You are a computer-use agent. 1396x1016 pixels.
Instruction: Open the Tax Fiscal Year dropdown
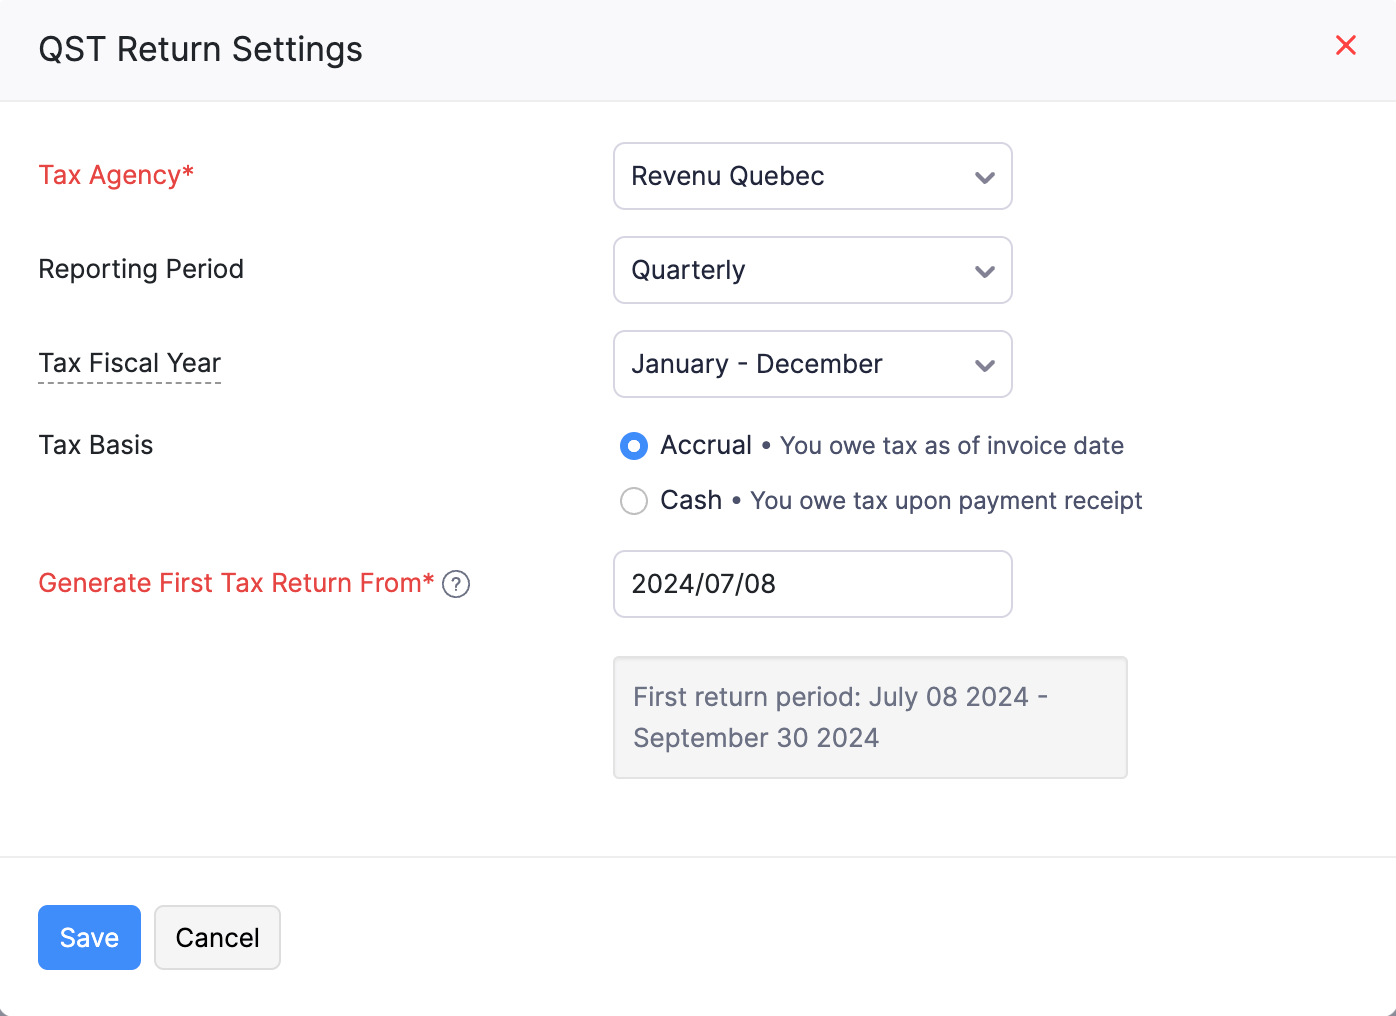coord(811,364)
